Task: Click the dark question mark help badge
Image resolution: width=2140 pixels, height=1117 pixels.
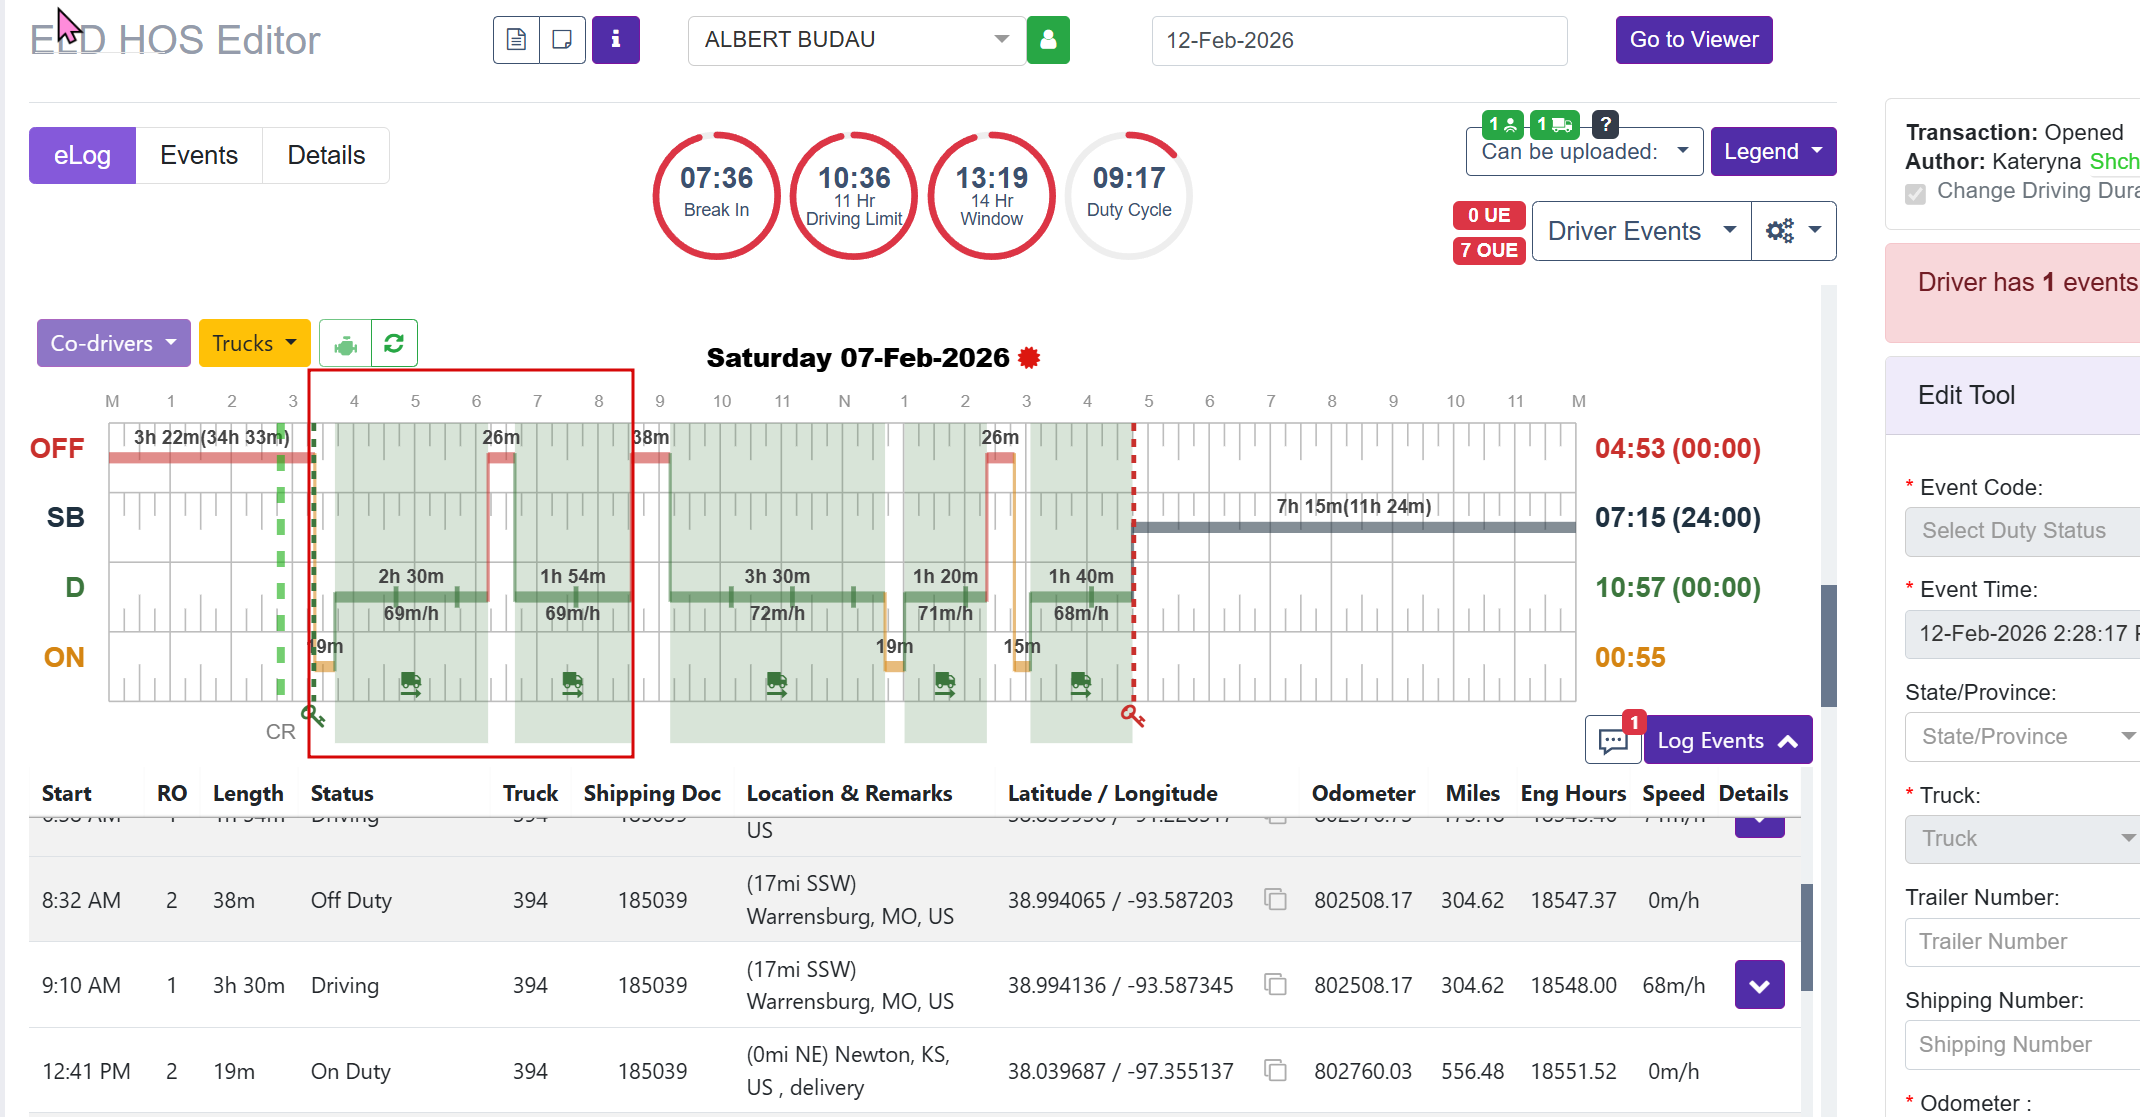Action: 1605,124
